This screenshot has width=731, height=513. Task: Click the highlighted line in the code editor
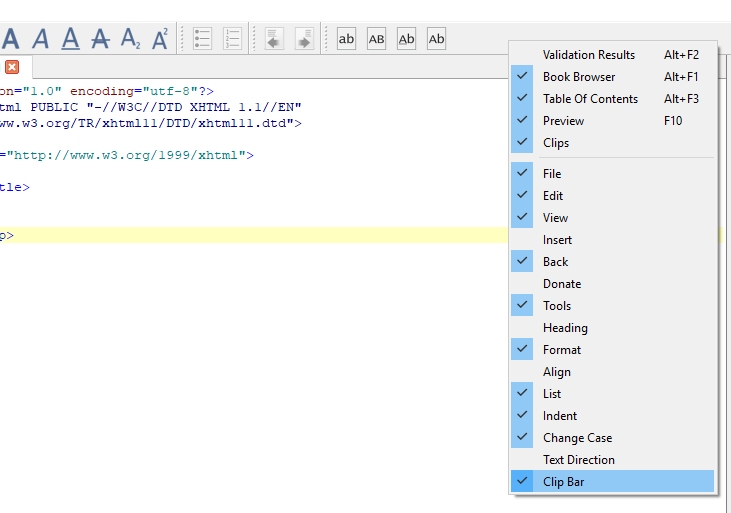tap(250, 236)
